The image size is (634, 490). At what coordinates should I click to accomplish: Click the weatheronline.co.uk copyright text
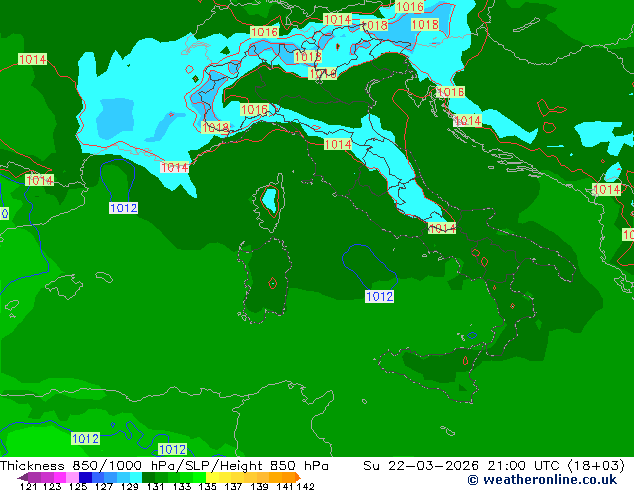542,480
